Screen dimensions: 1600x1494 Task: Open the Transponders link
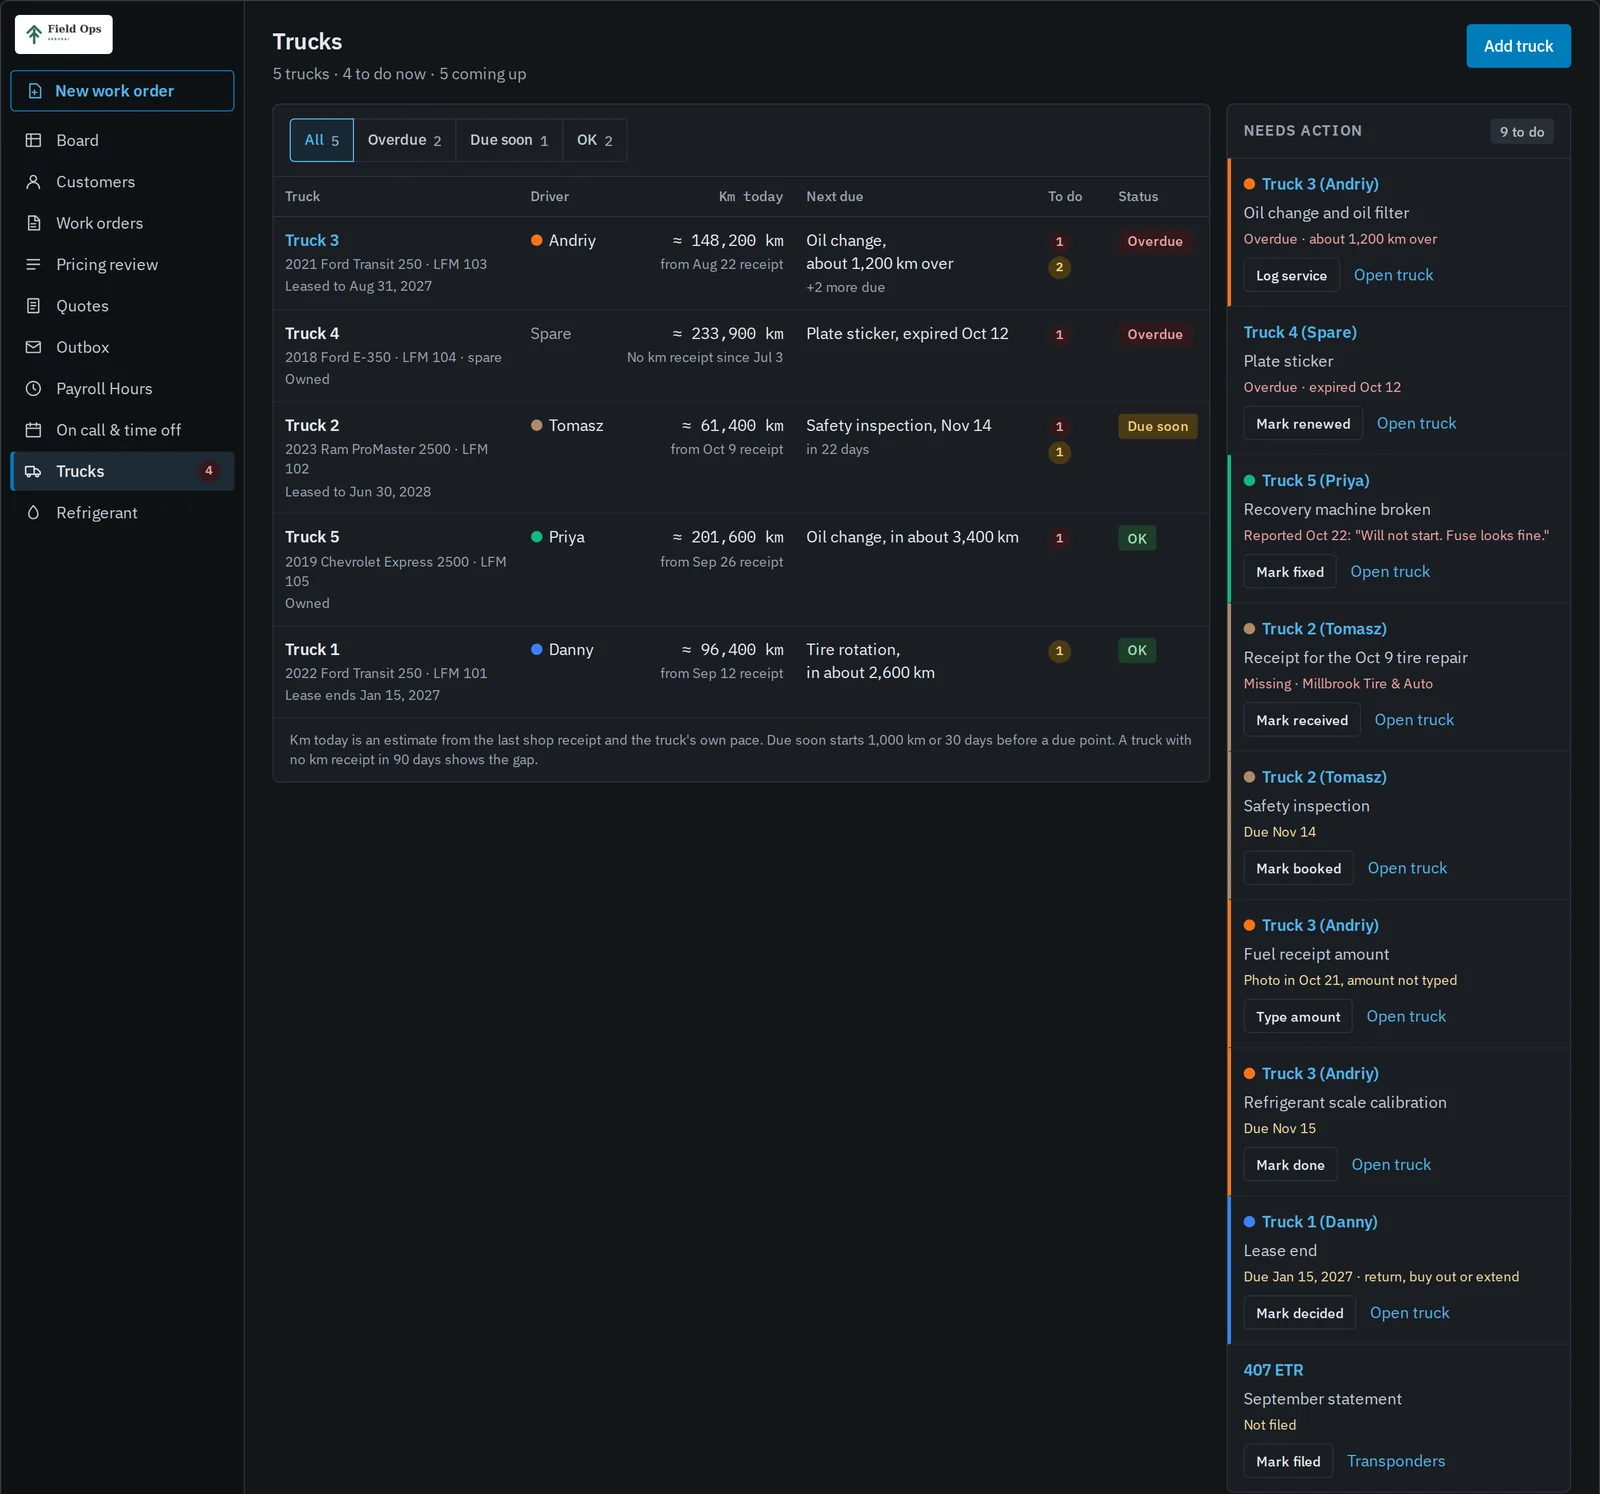click(1396, 1461)
